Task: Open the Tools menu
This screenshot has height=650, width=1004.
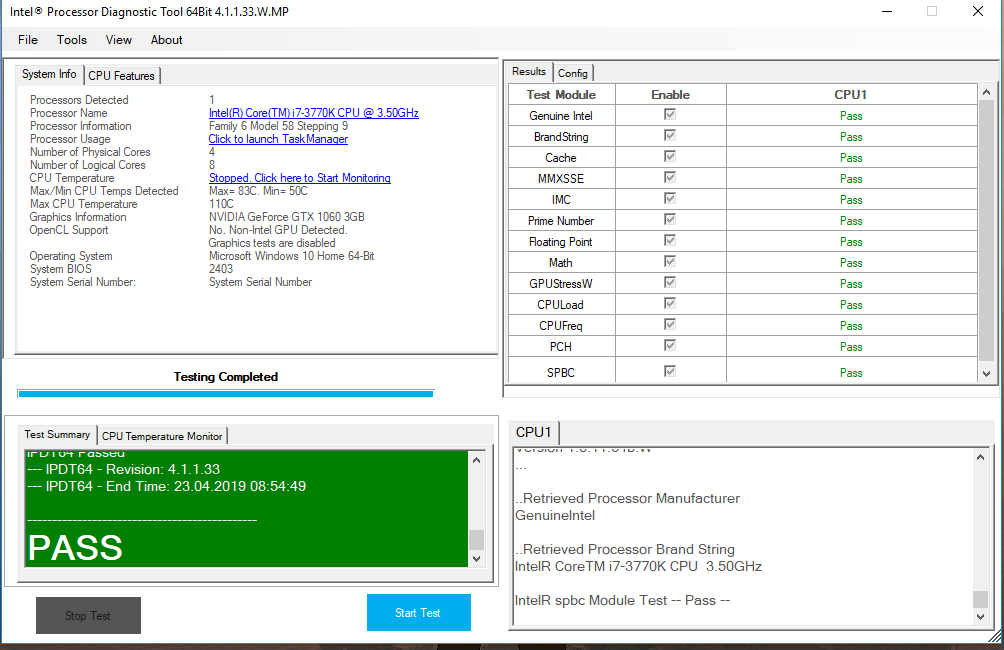Action: (72, 40)
